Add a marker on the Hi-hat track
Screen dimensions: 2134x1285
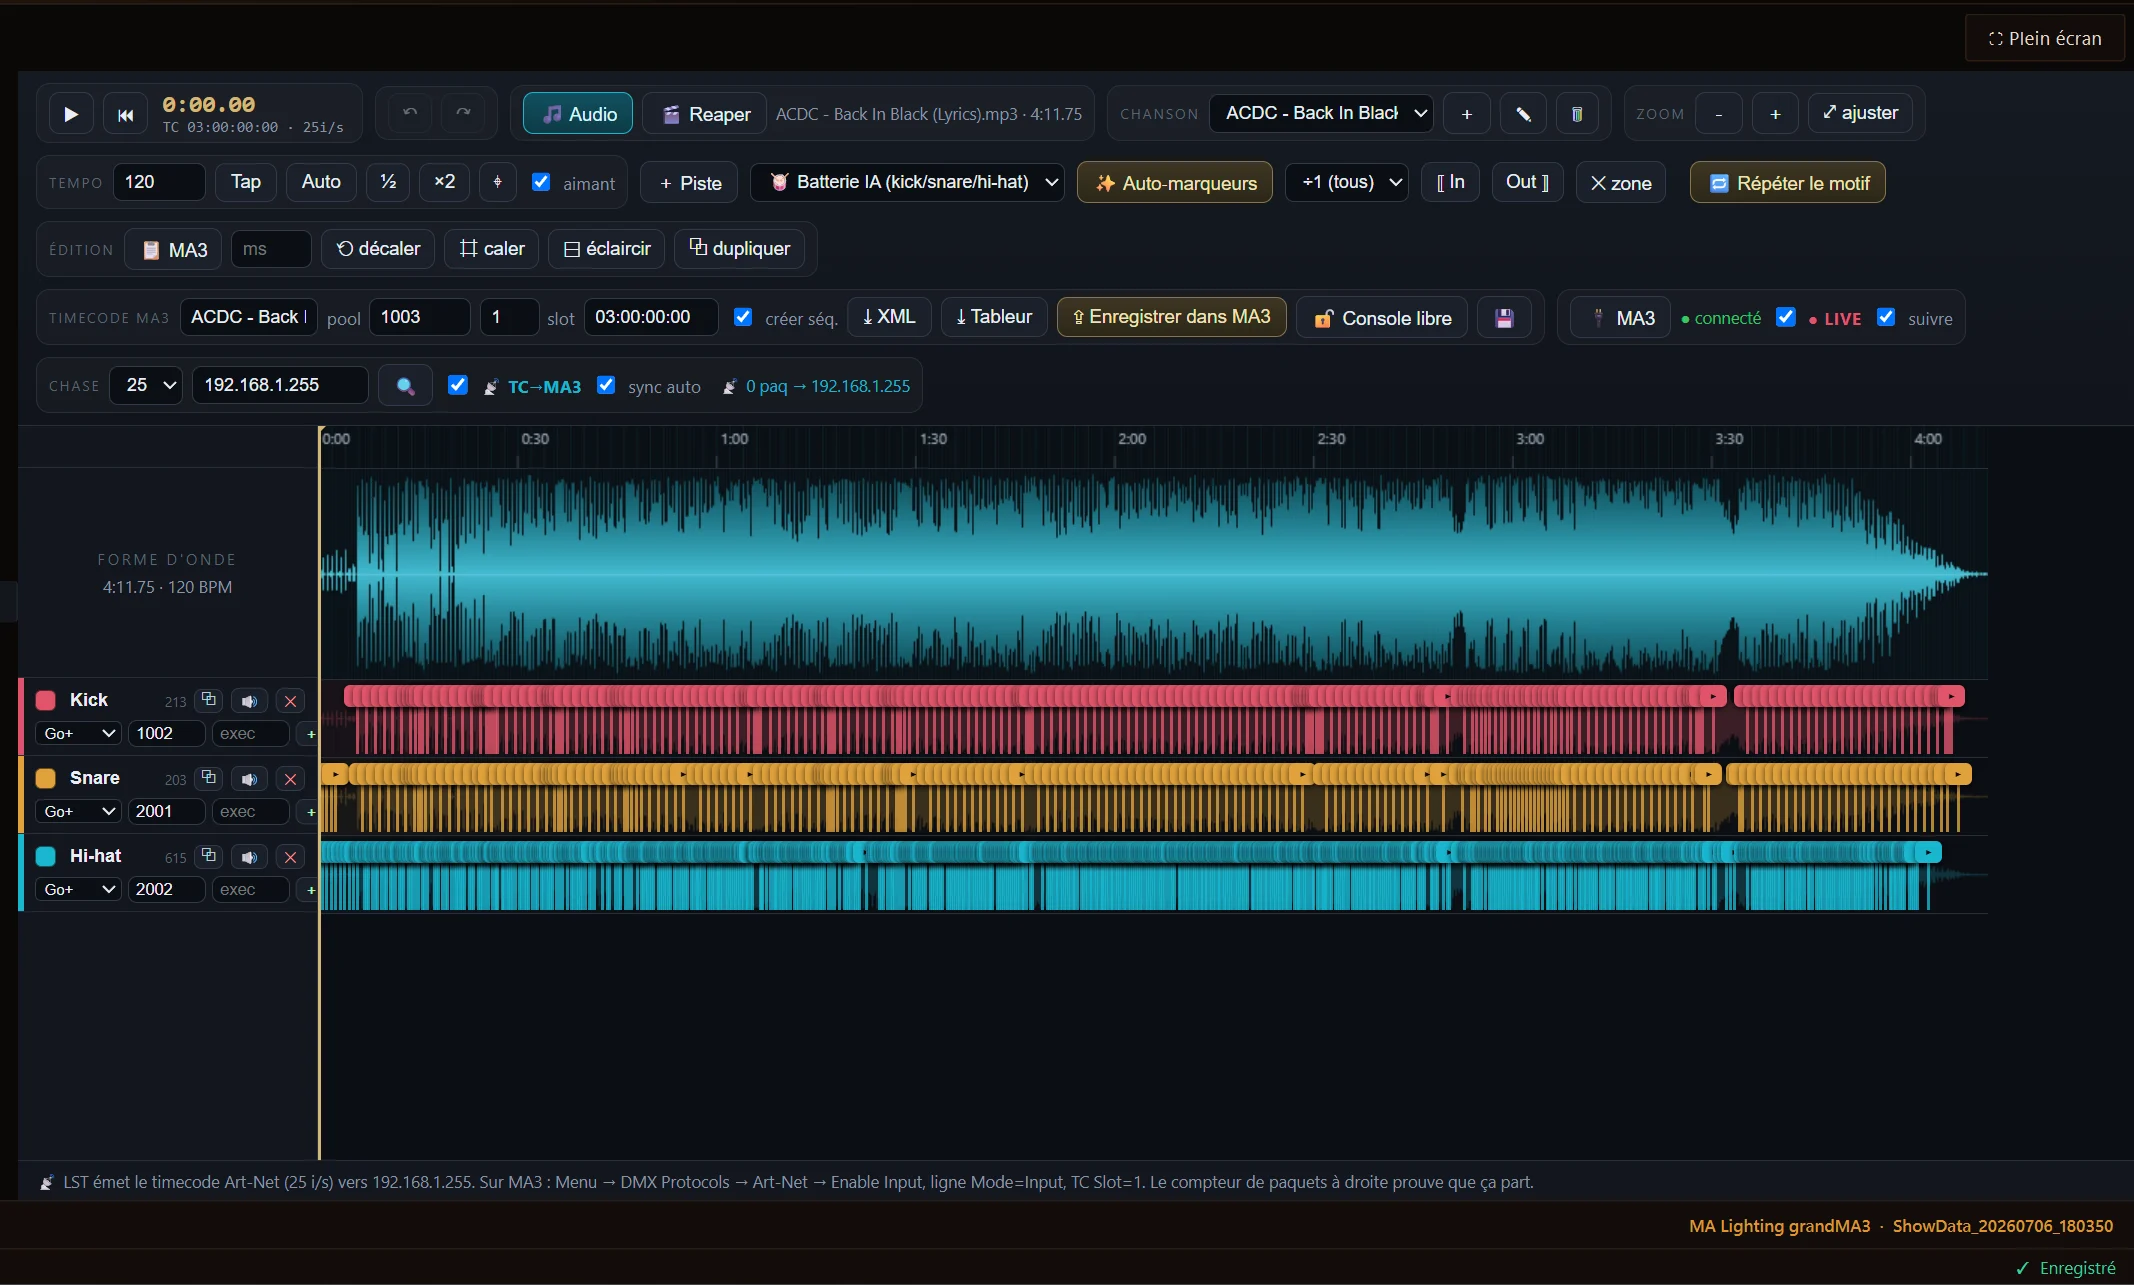[x=311, y=890]
